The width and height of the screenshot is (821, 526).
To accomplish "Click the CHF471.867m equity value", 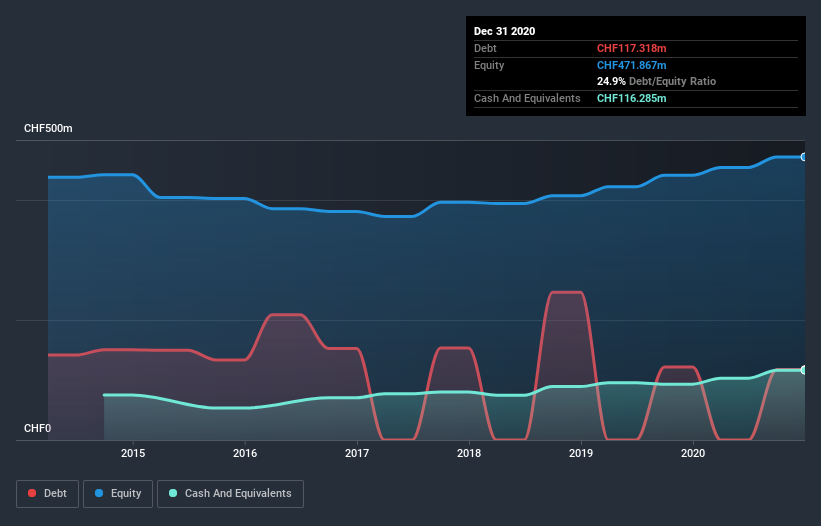I will (x=631, y=65).
